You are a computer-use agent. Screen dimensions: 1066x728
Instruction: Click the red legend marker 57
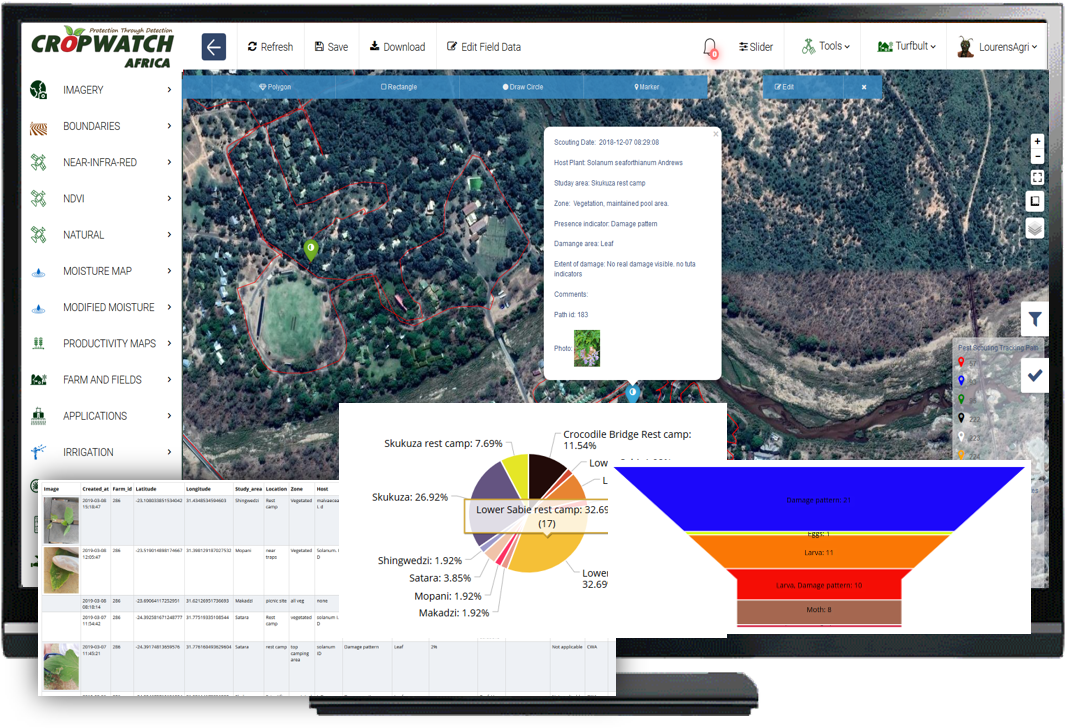point(961,363)
